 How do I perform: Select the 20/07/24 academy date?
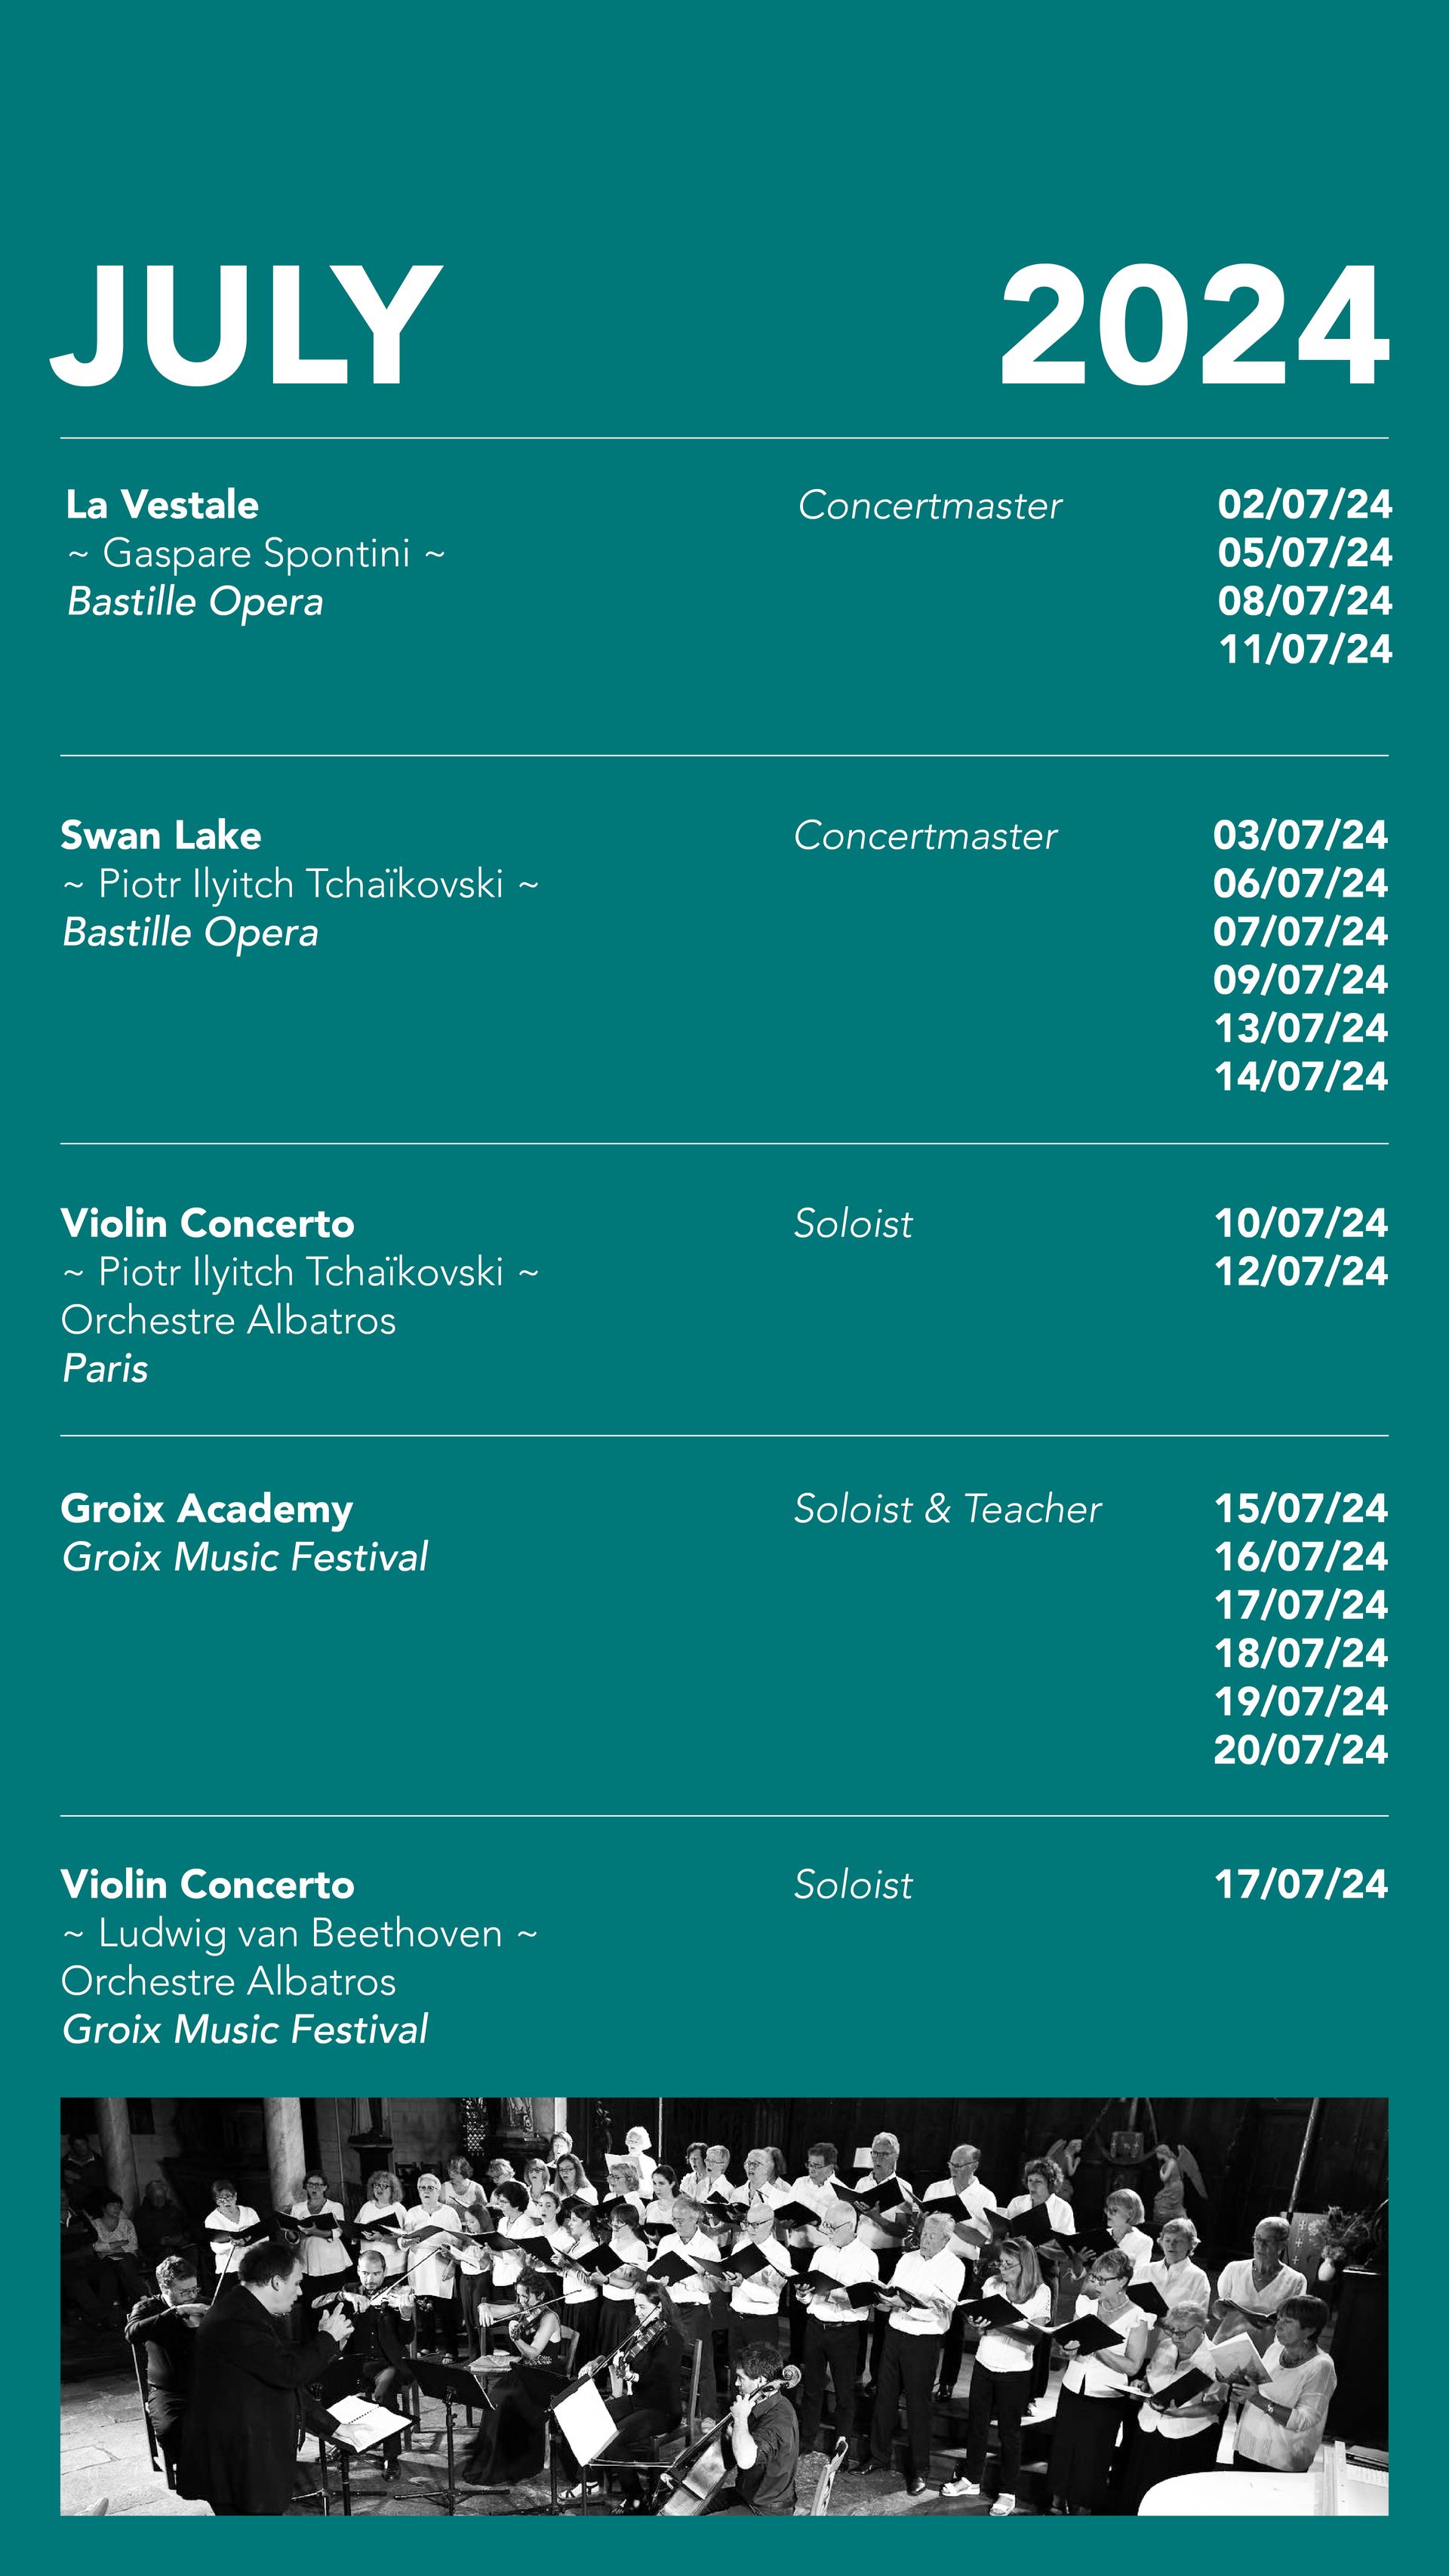tap(1300, 1750)
